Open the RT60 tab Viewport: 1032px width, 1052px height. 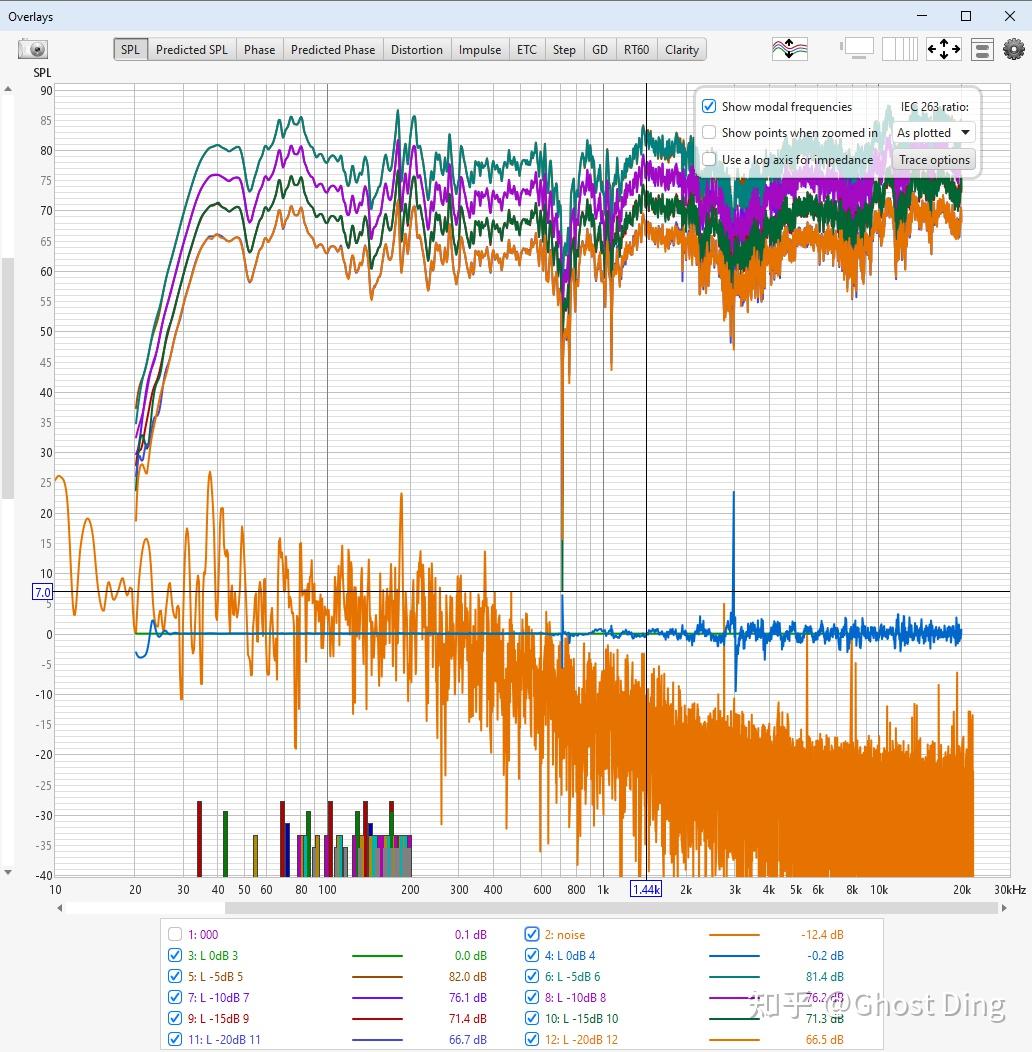pos(636,50)
